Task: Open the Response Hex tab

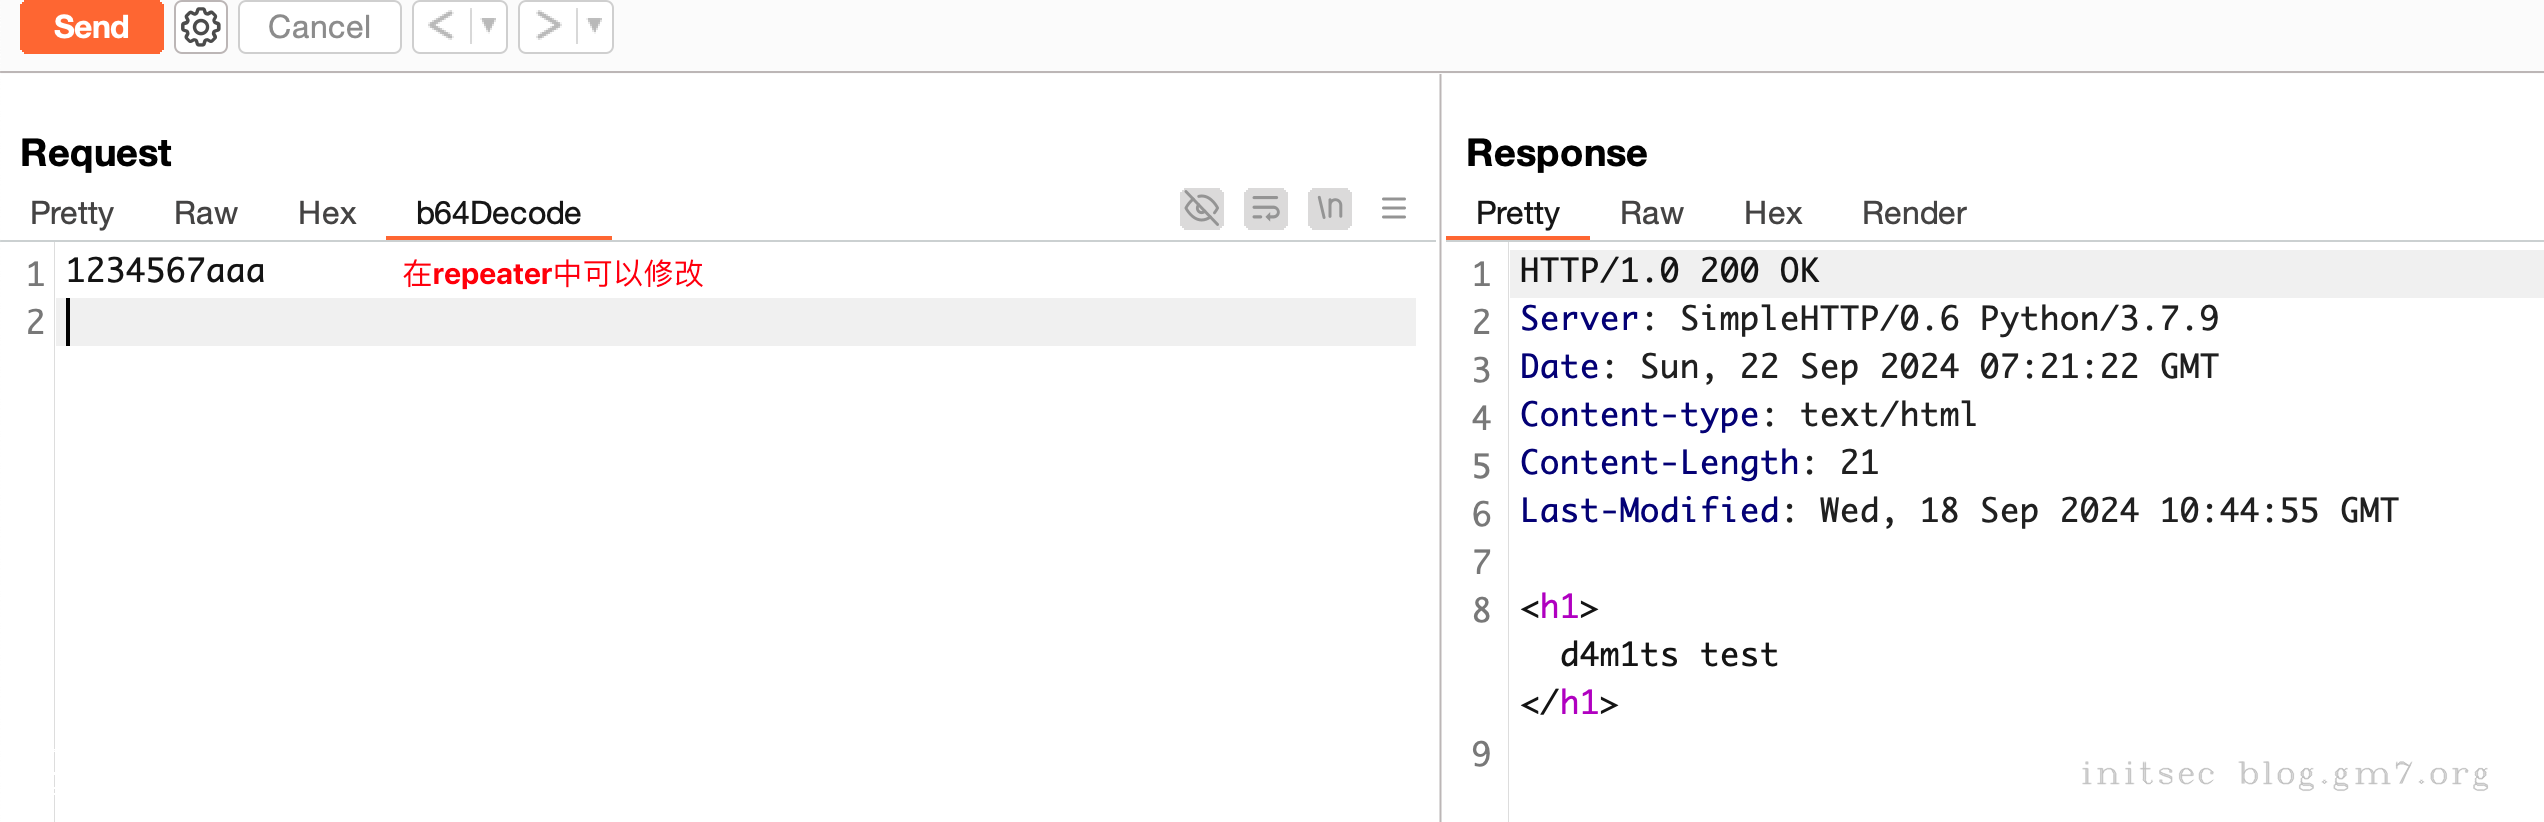Action: pyautogui.click(x=1772, y=213)
